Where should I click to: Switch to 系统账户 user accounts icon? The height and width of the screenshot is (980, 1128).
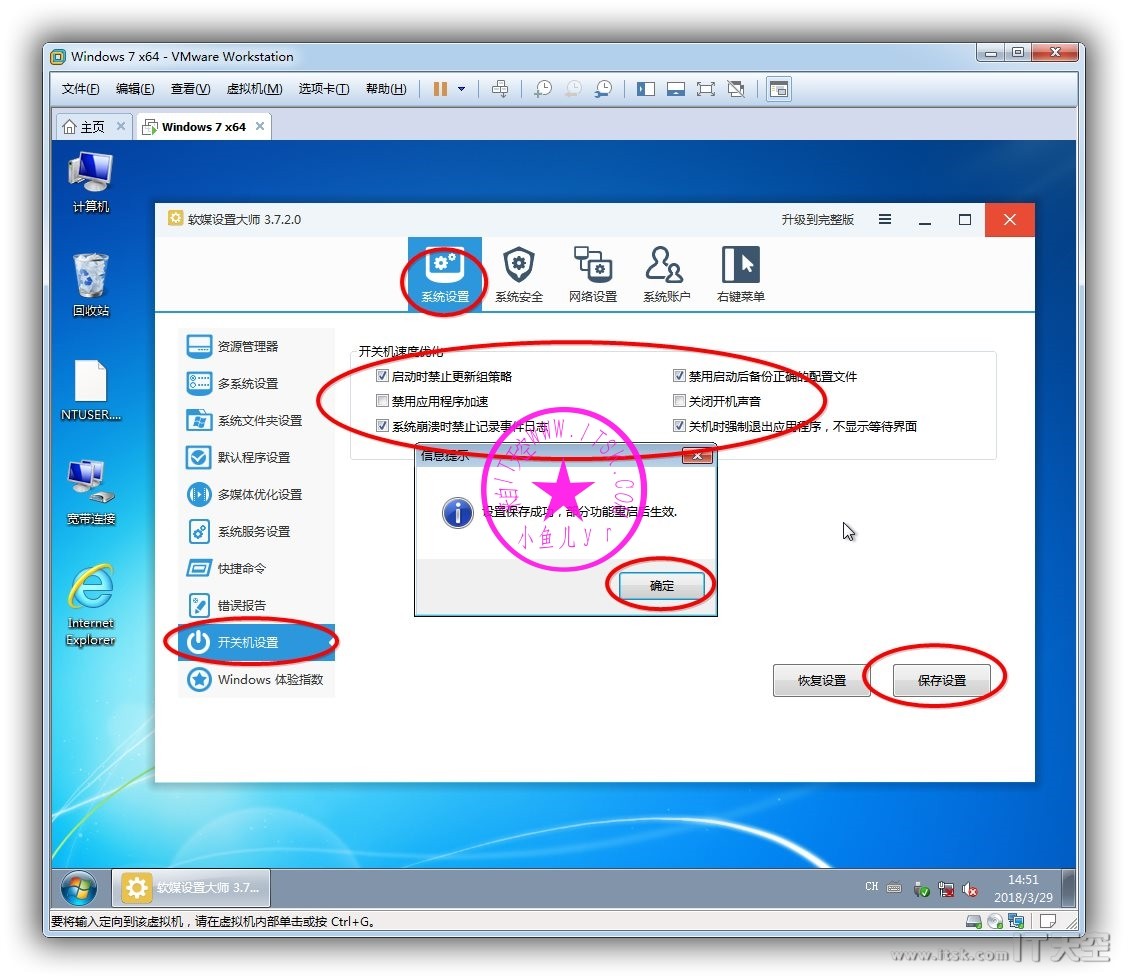tap(666, 275)
